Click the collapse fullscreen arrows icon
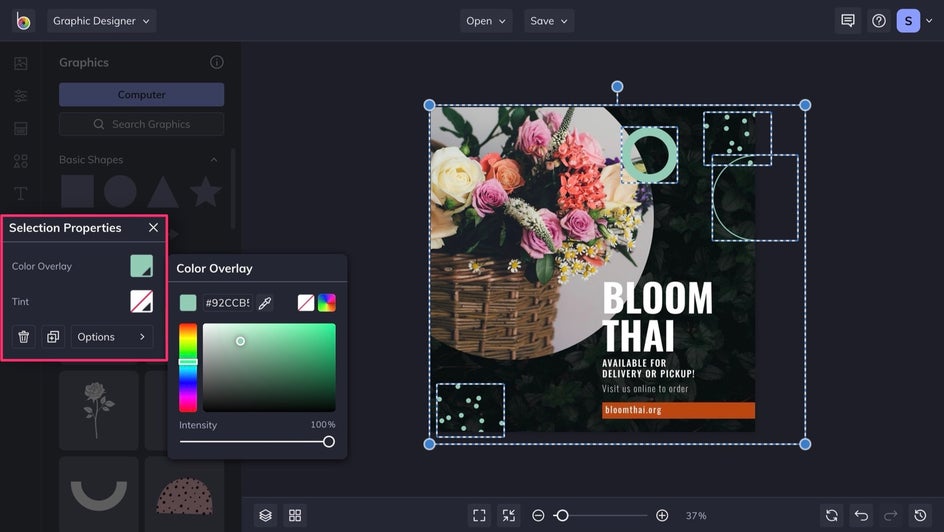The width and height of the screenshot is (944, 532). coord(509,515)
